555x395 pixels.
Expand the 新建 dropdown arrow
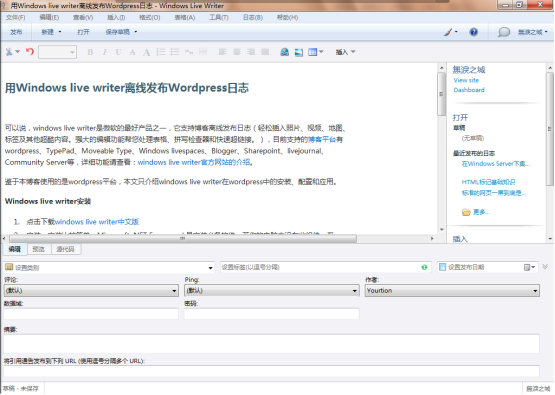(60, 32)
